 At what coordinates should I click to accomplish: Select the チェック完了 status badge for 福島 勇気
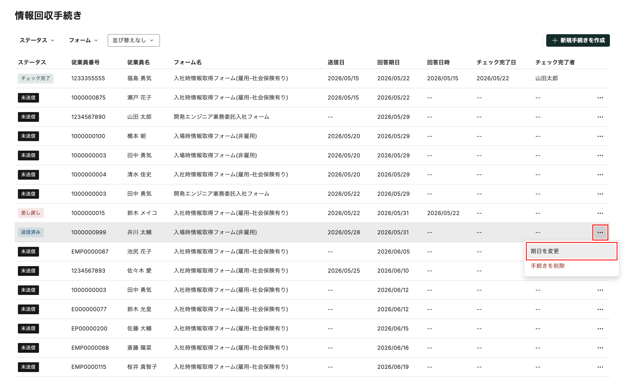click(x=35, y=79)
